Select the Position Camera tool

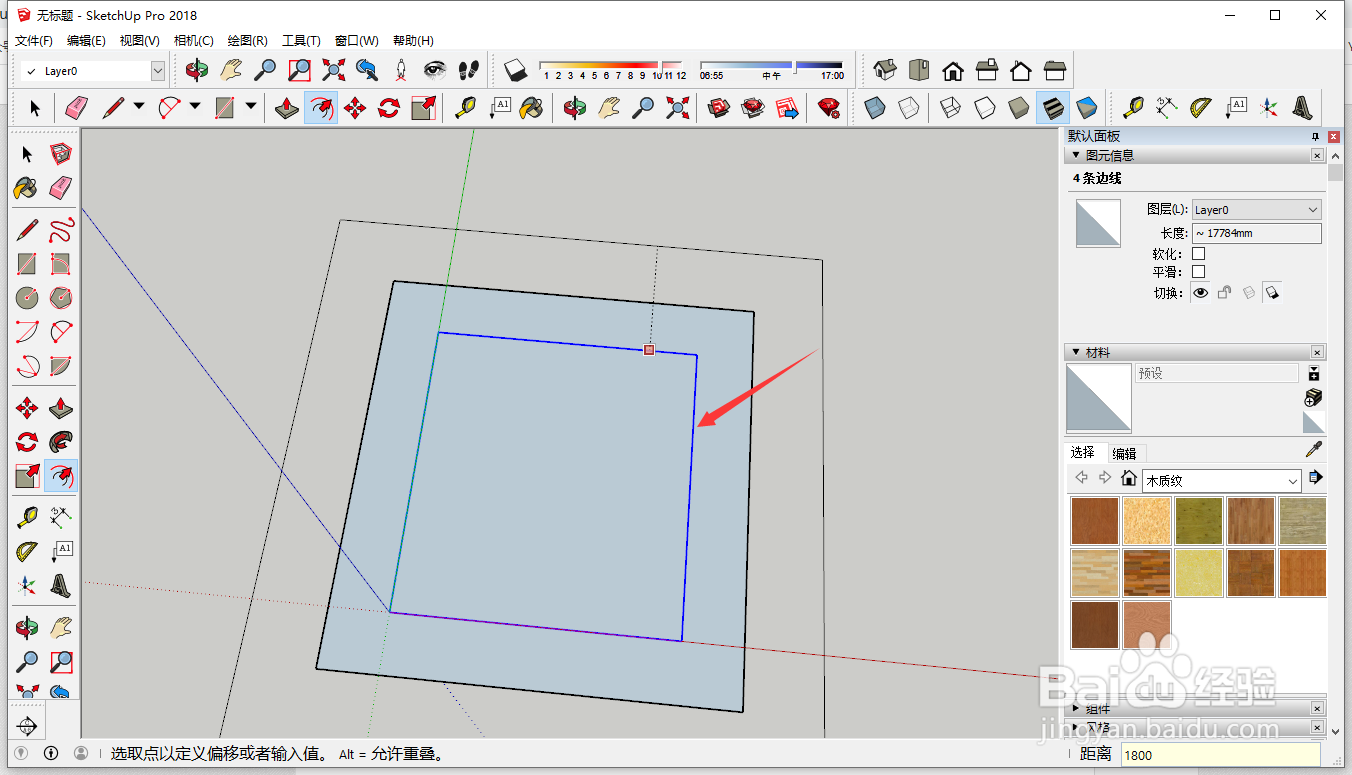(x=401, y=70)
